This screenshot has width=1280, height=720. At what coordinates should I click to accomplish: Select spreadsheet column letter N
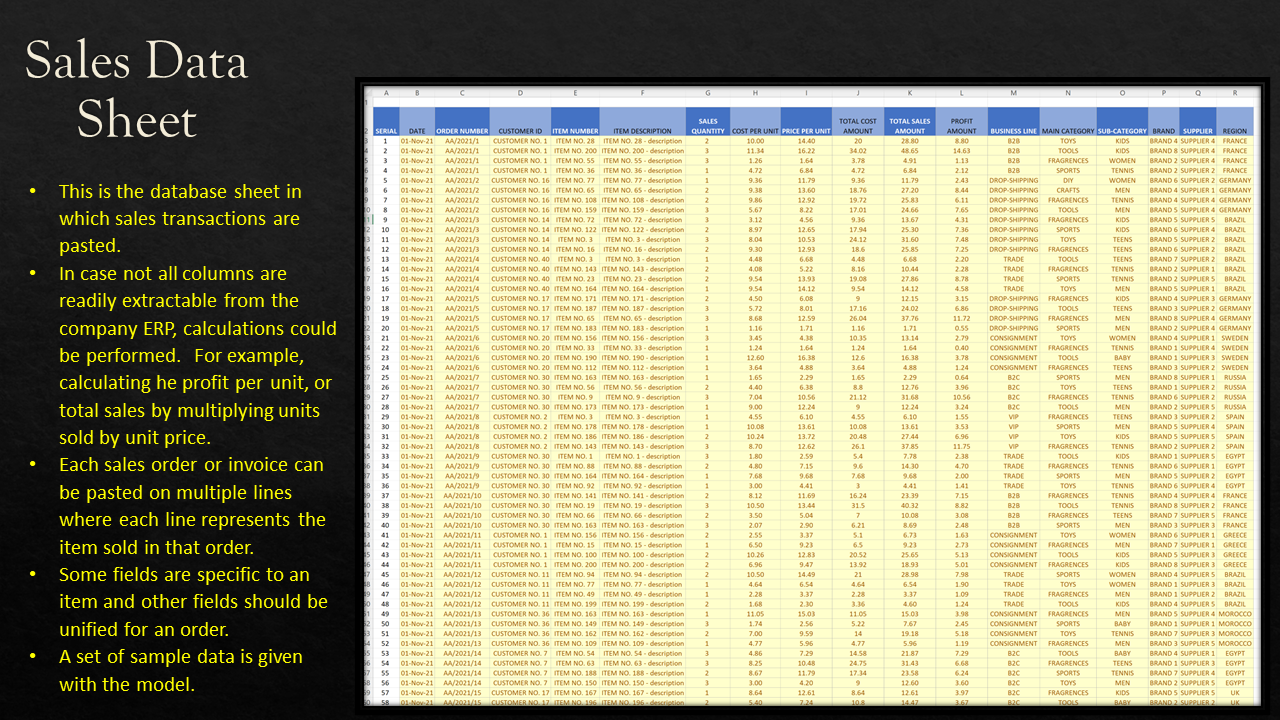(x=1068, y=93)
